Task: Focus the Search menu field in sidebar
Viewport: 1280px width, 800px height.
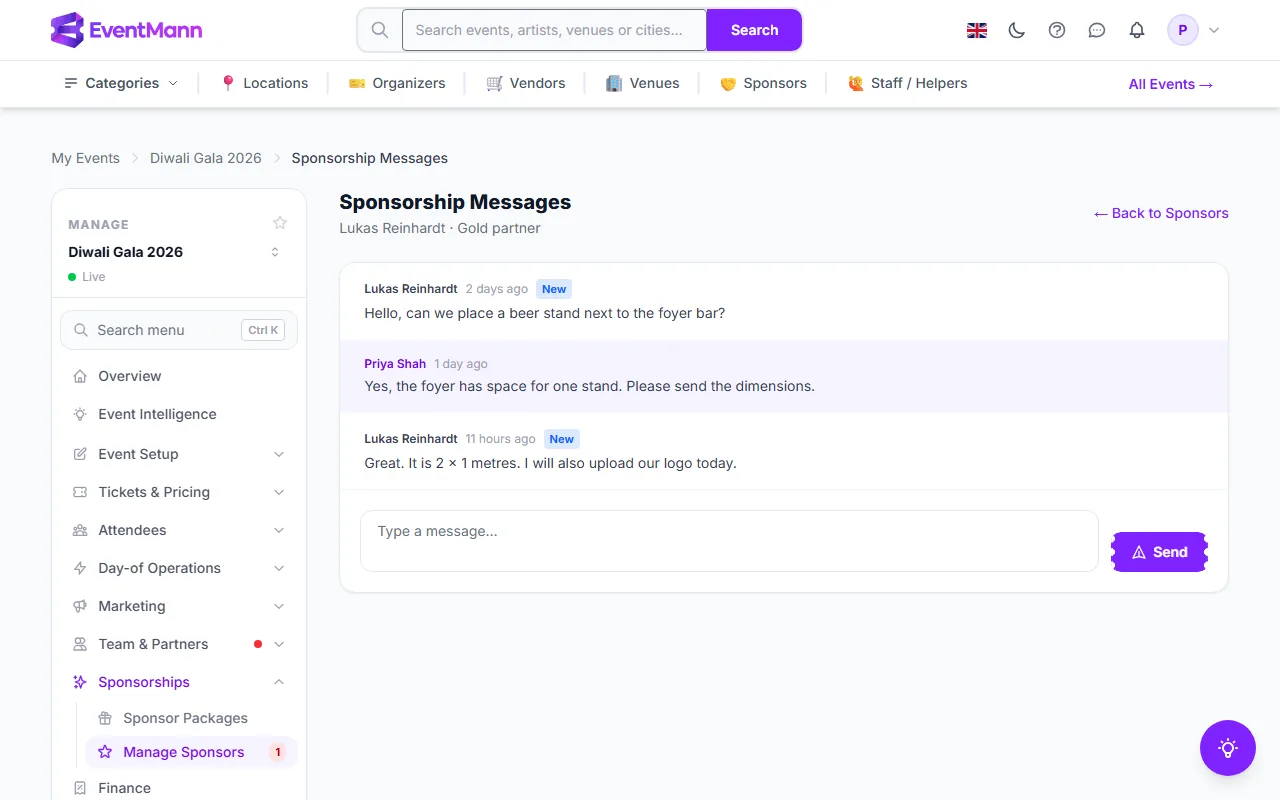Action: pos(179,330)
